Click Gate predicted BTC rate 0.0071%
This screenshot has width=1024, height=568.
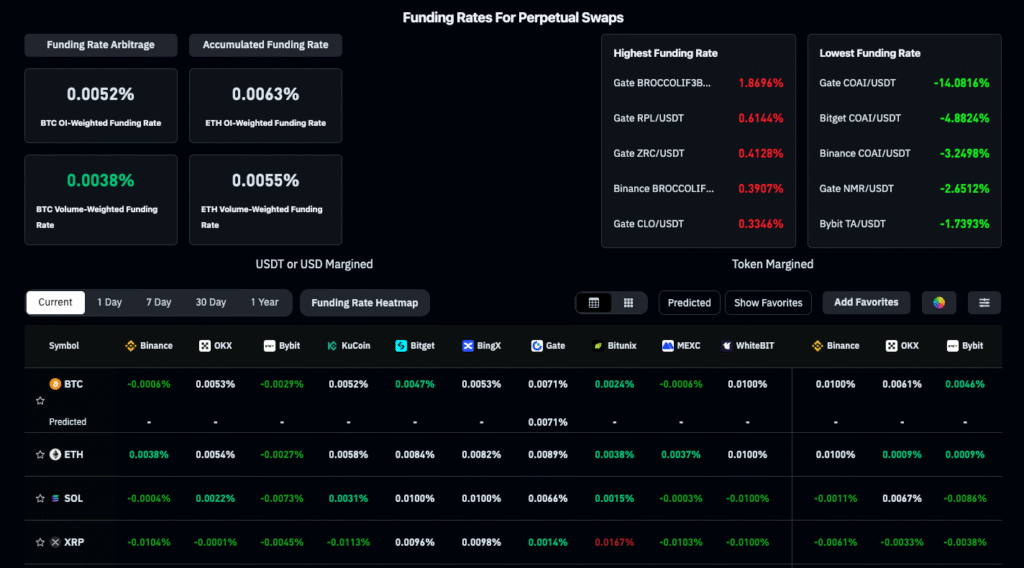coord(548,422)
